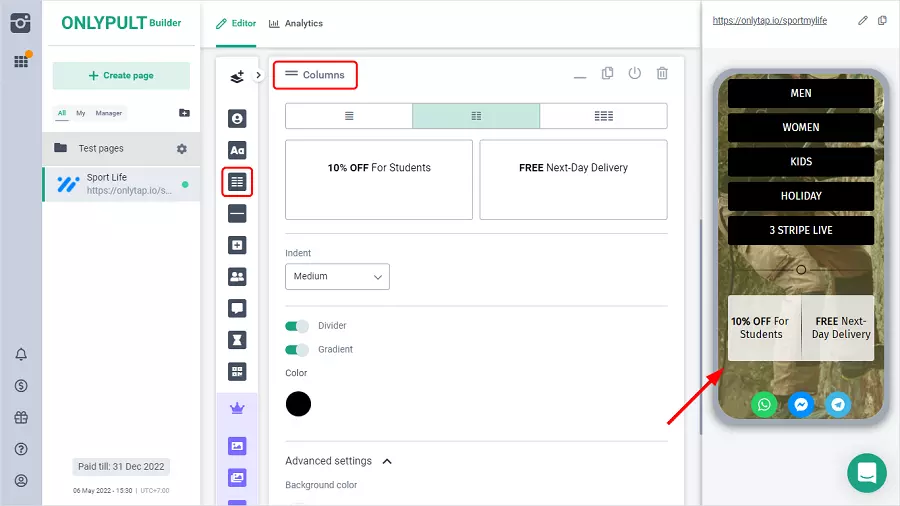This screenshot has width=900, height=506.
Task: Duplicate the Columns block
Action: (607, 74)
